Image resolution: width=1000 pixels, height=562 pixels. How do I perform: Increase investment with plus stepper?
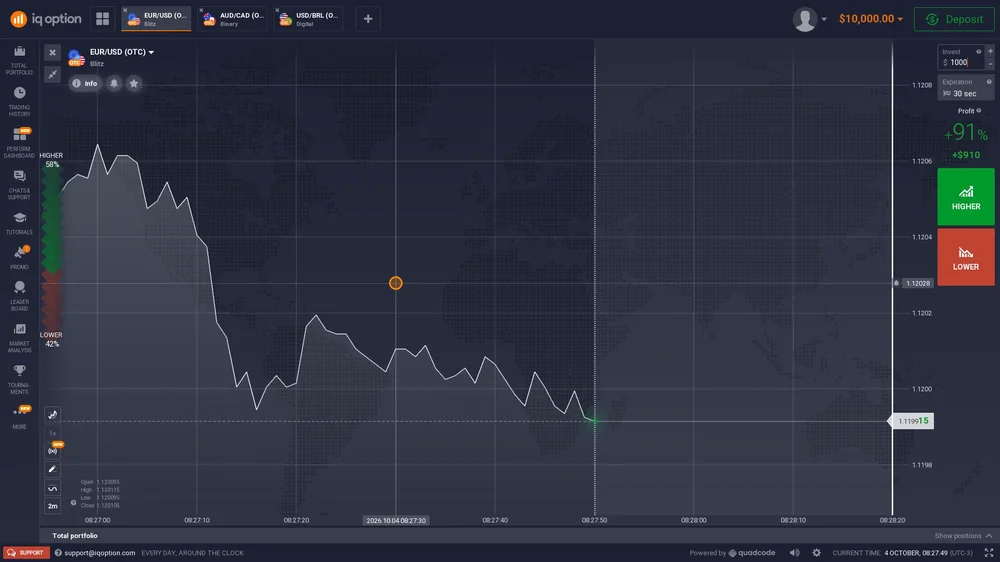click(990, 51)
